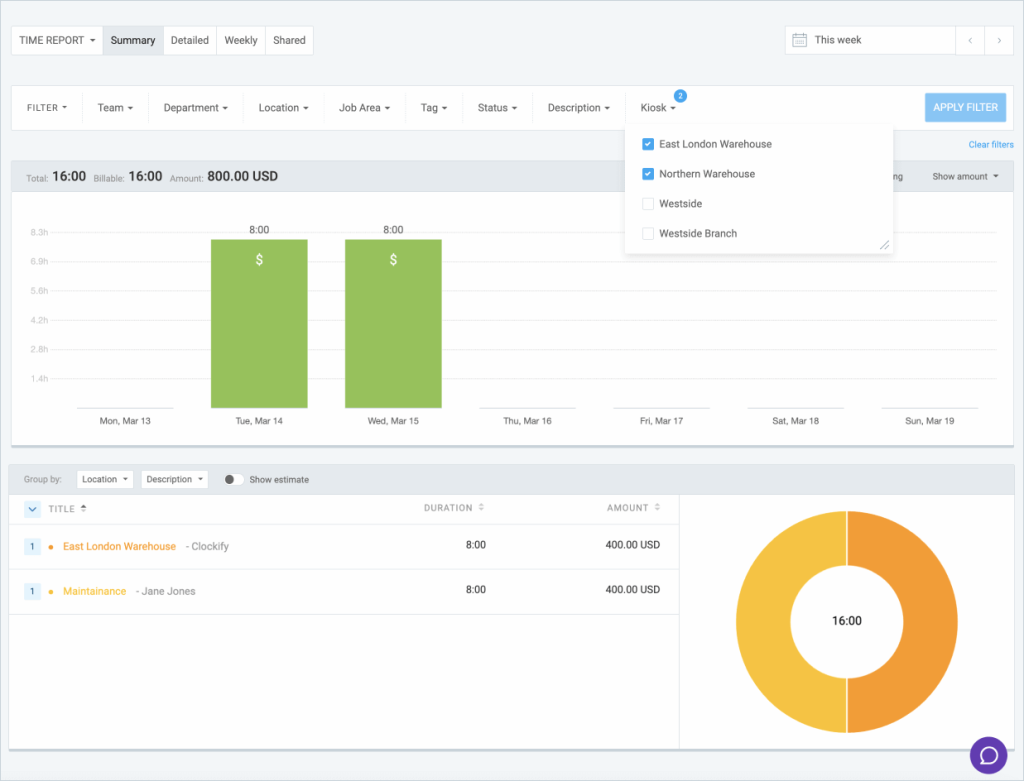
Task: Expand the Location filter
Action: pyautogui.click(x=283, y=108)
